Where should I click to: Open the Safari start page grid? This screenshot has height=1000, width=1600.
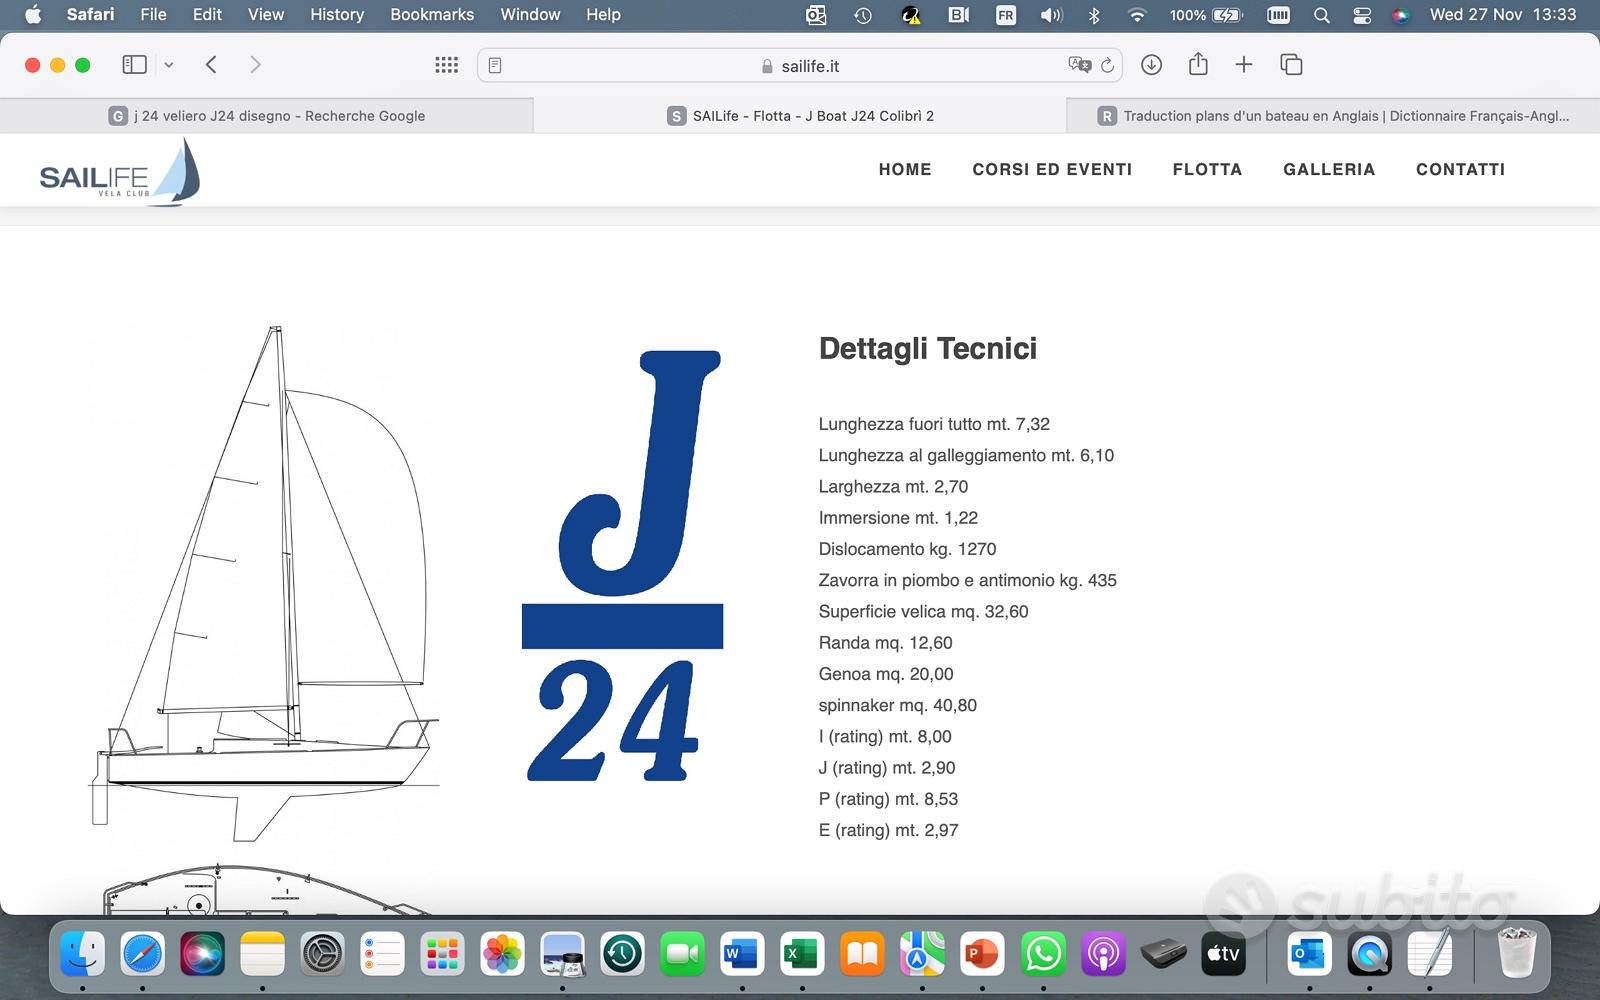(x=446, y=65)
